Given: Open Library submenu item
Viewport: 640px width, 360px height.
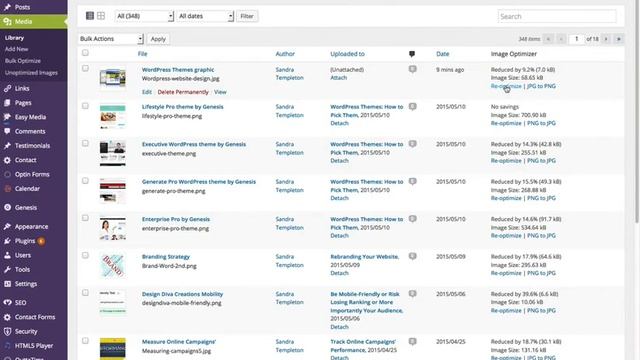Looking at the screenshot, I should tap(14, 38).
